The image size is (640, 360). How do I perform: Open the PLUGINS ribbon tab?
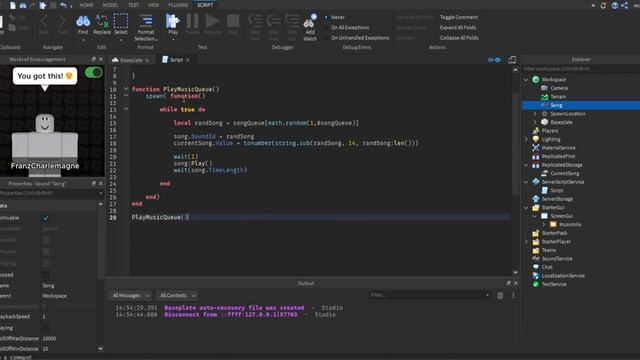point(178,5)
